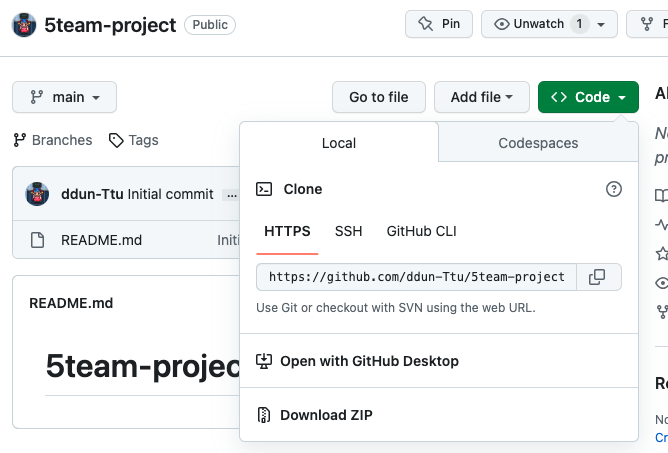
Task: Switch to the Local tab
Action: 339,143
